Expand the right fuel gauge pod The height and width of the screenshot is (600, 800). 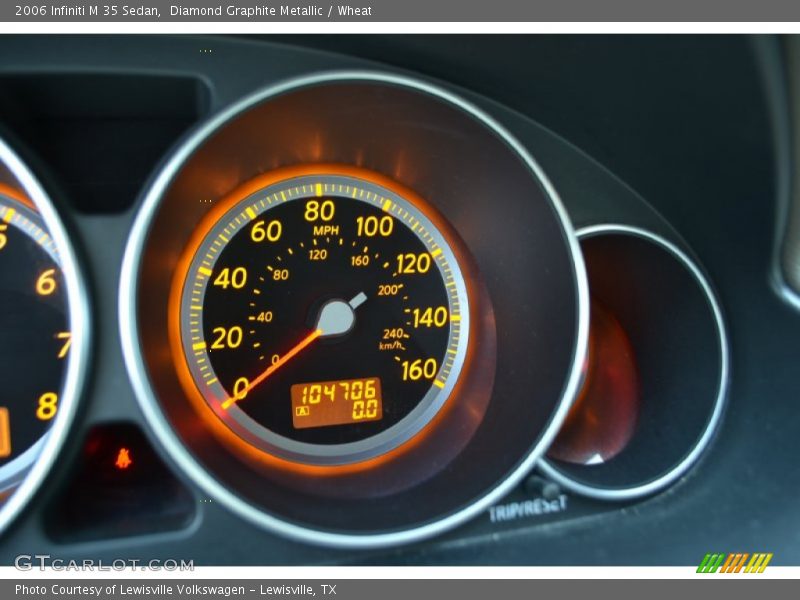(640, 360)
